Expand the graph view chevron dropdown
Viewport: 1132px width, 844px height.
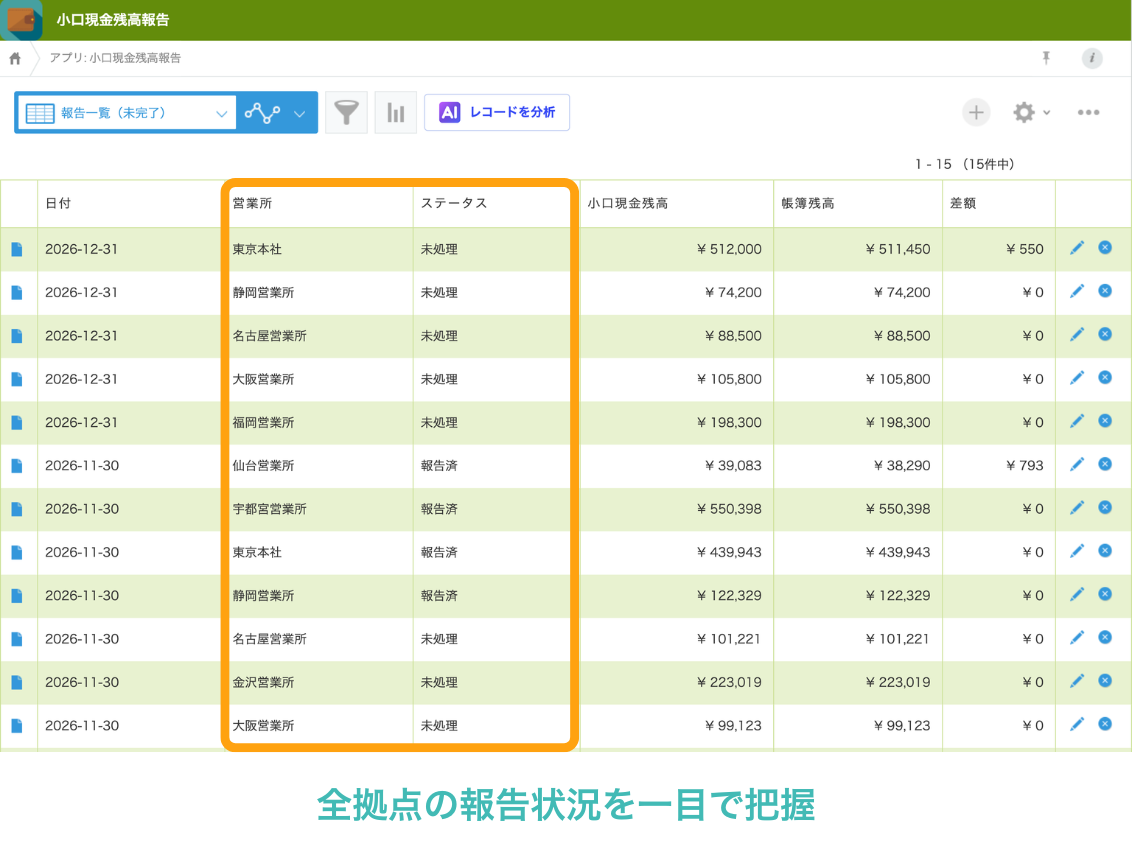point(299,113)
